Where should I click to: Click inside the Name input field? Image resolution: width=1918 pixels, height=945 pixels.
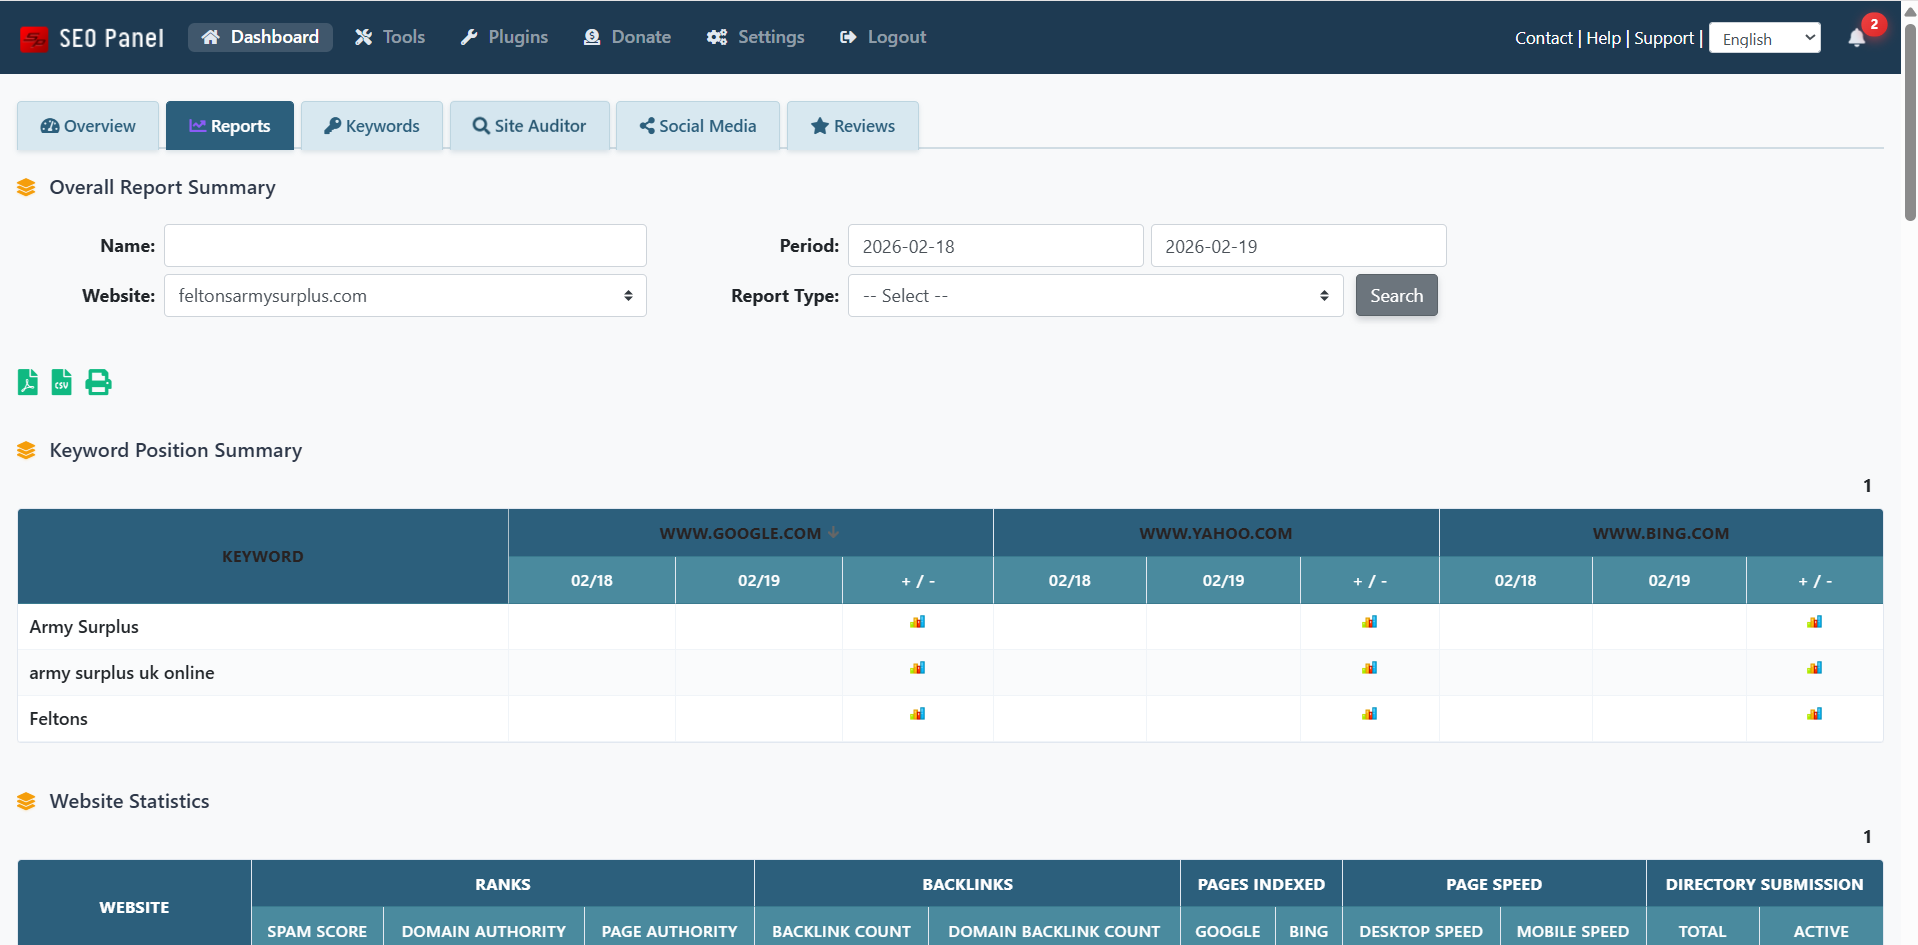pos(404,245)
